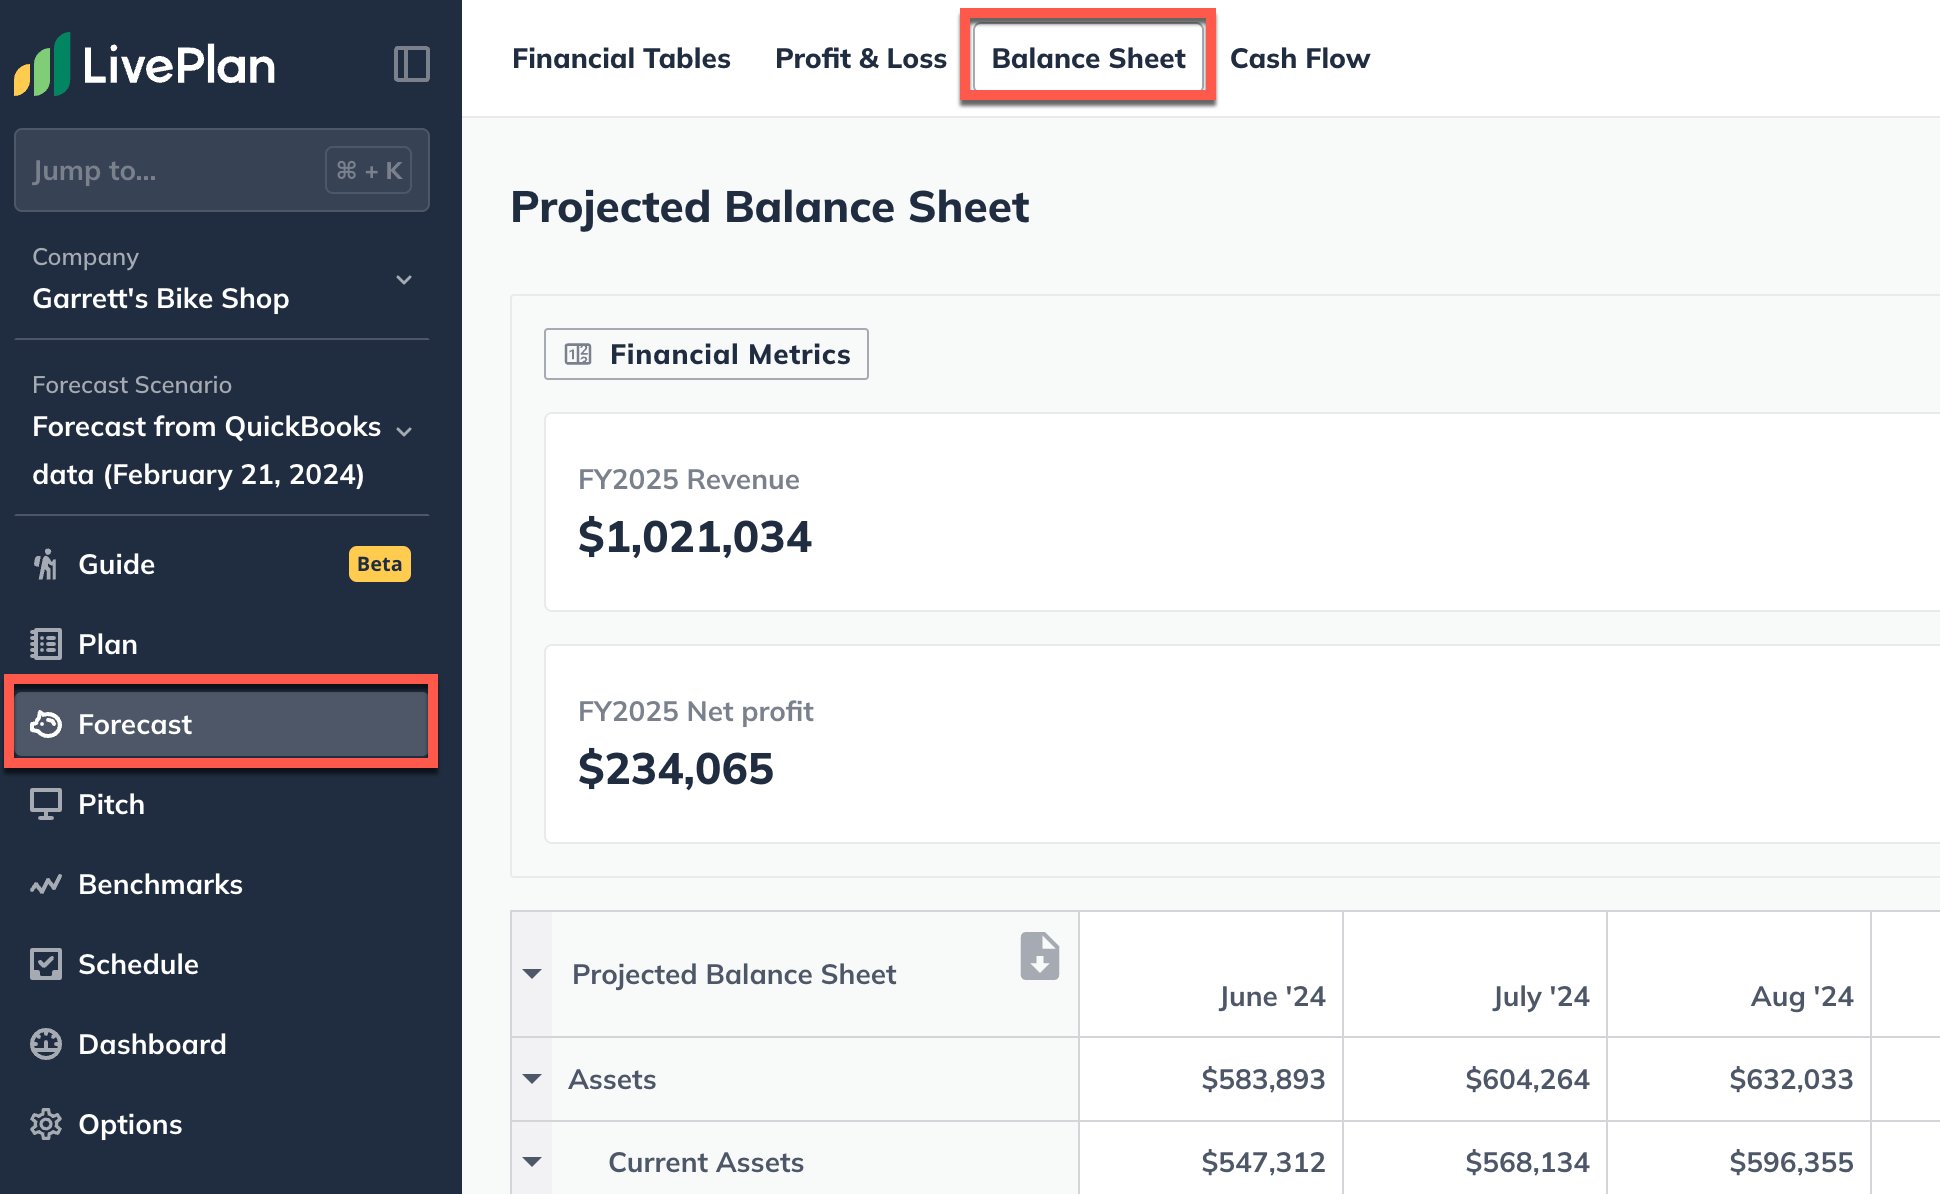Click the Schedule checkmark icon
The image size is (1940, 1194).
coord(46,964)
